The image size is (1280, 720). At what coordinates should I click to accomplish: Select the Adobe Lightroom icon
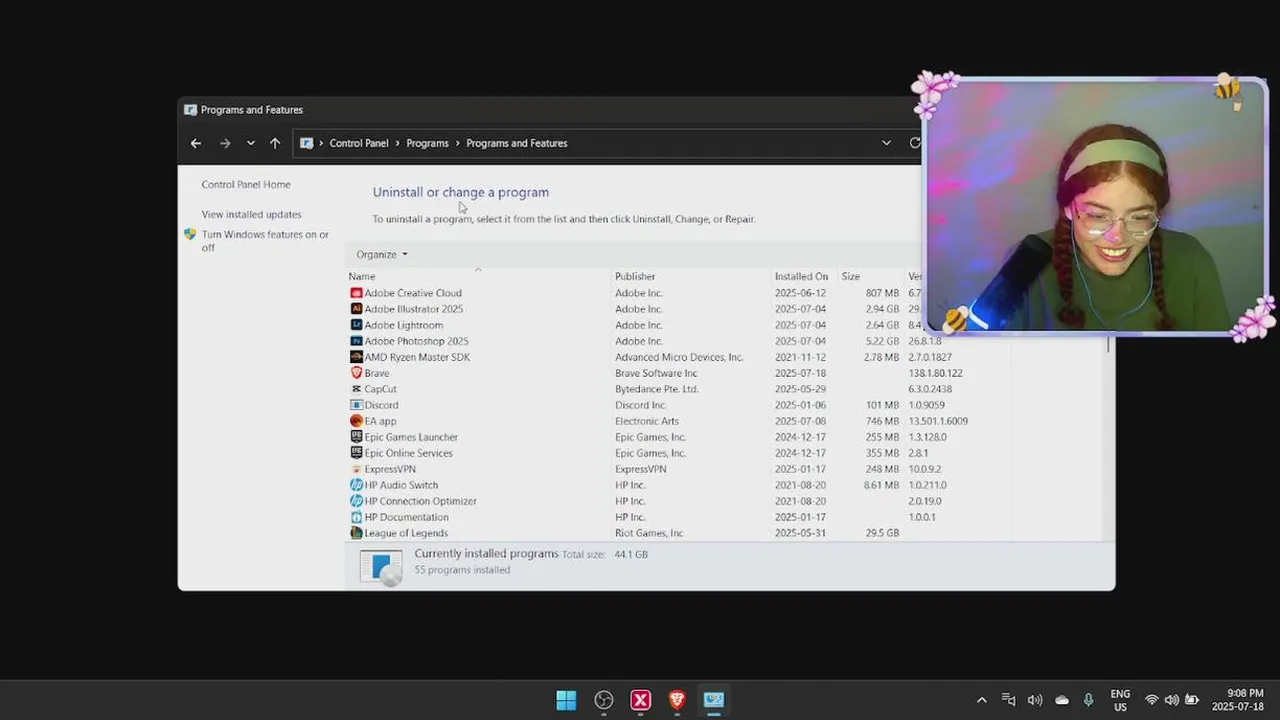(x=356, y=325)
